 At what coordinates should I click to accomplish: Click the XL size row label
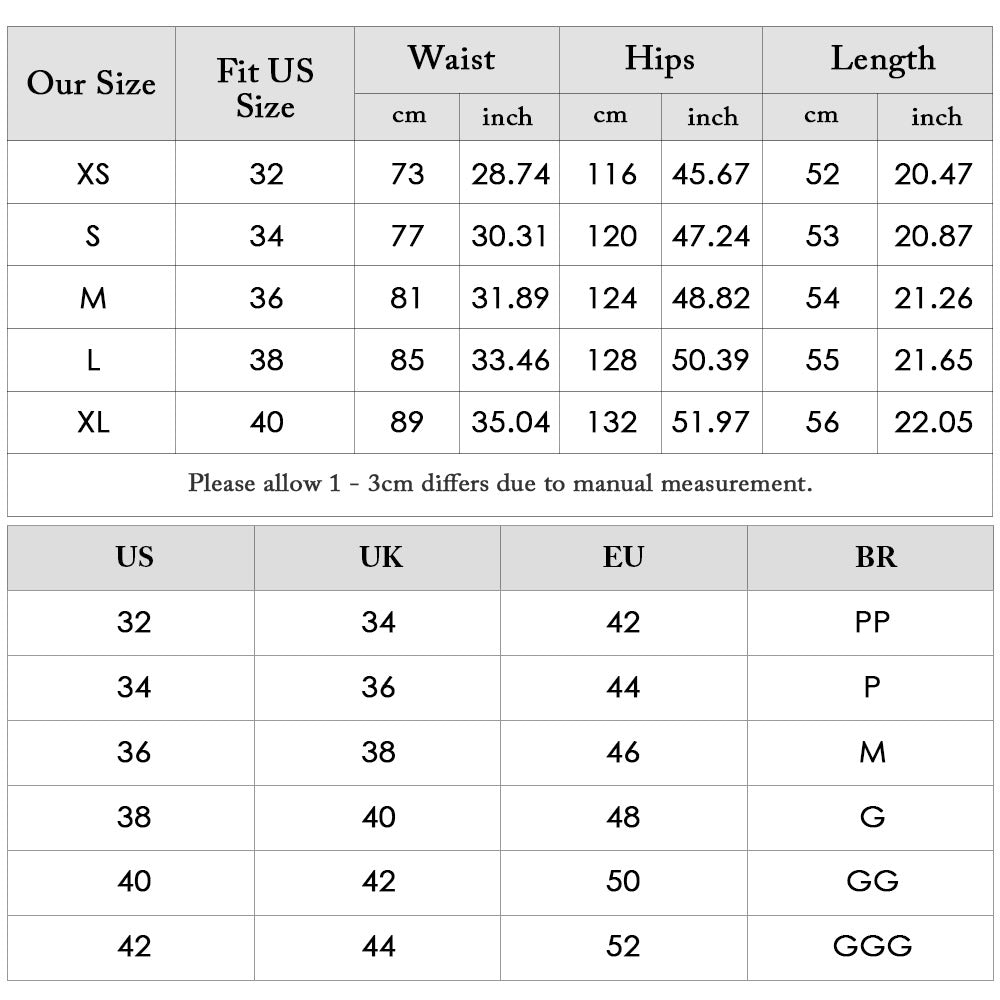[x=93, y=422]
